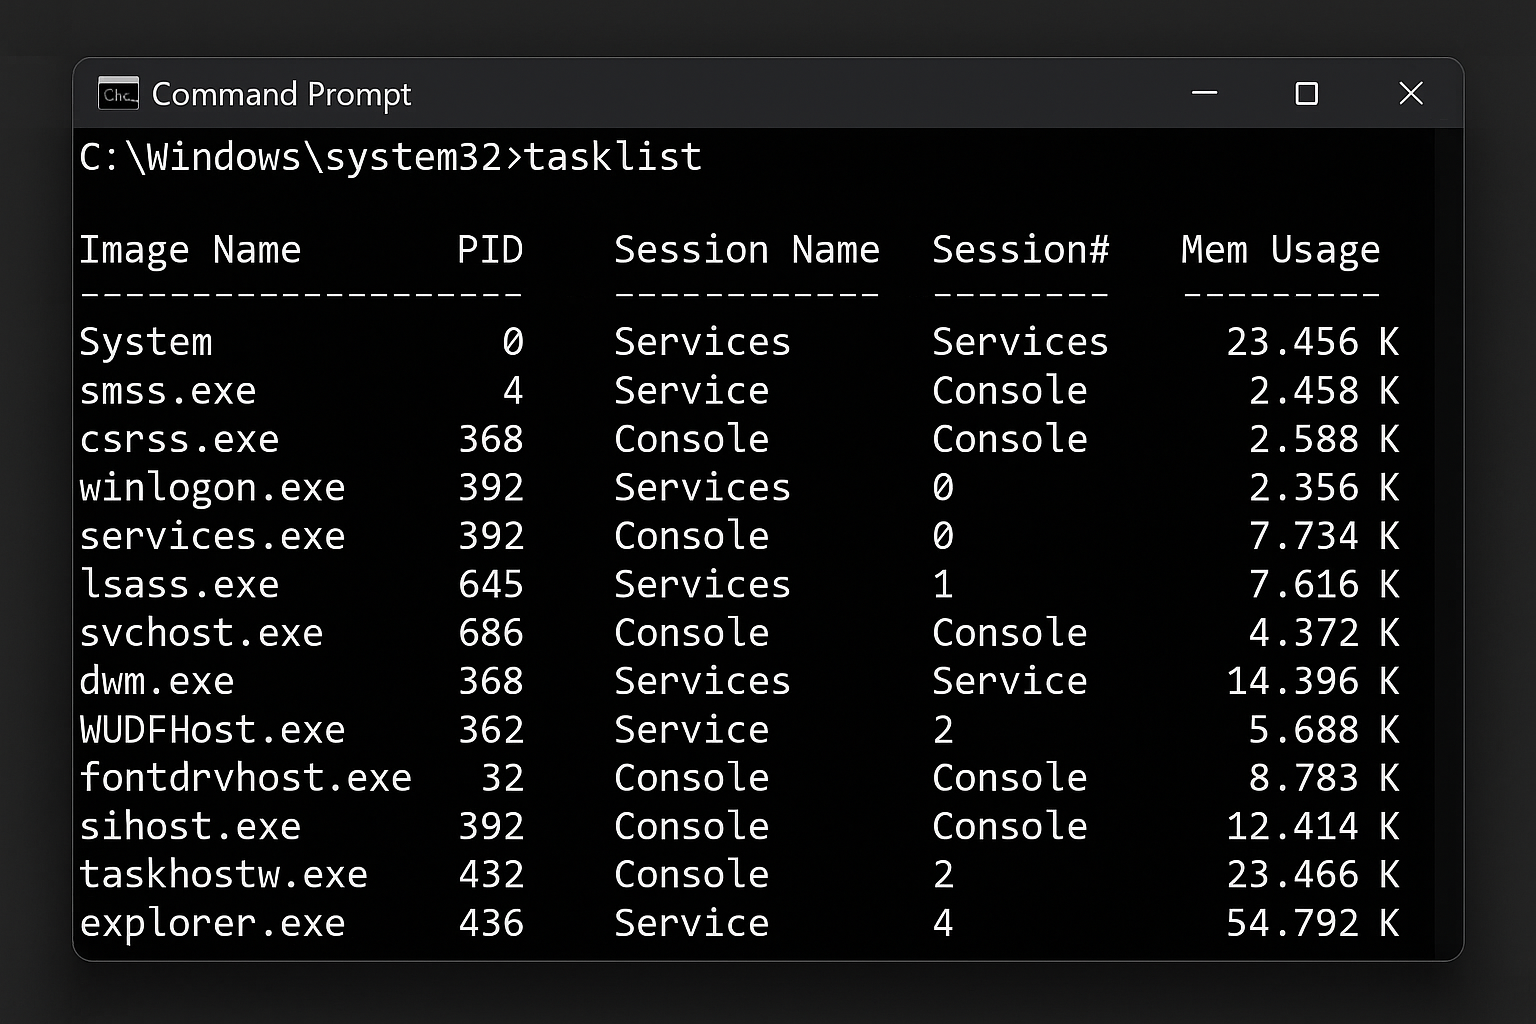Screen dimensions: 1536x1024
Task: Click the PID column header
Action: click(x=490, y=249)
